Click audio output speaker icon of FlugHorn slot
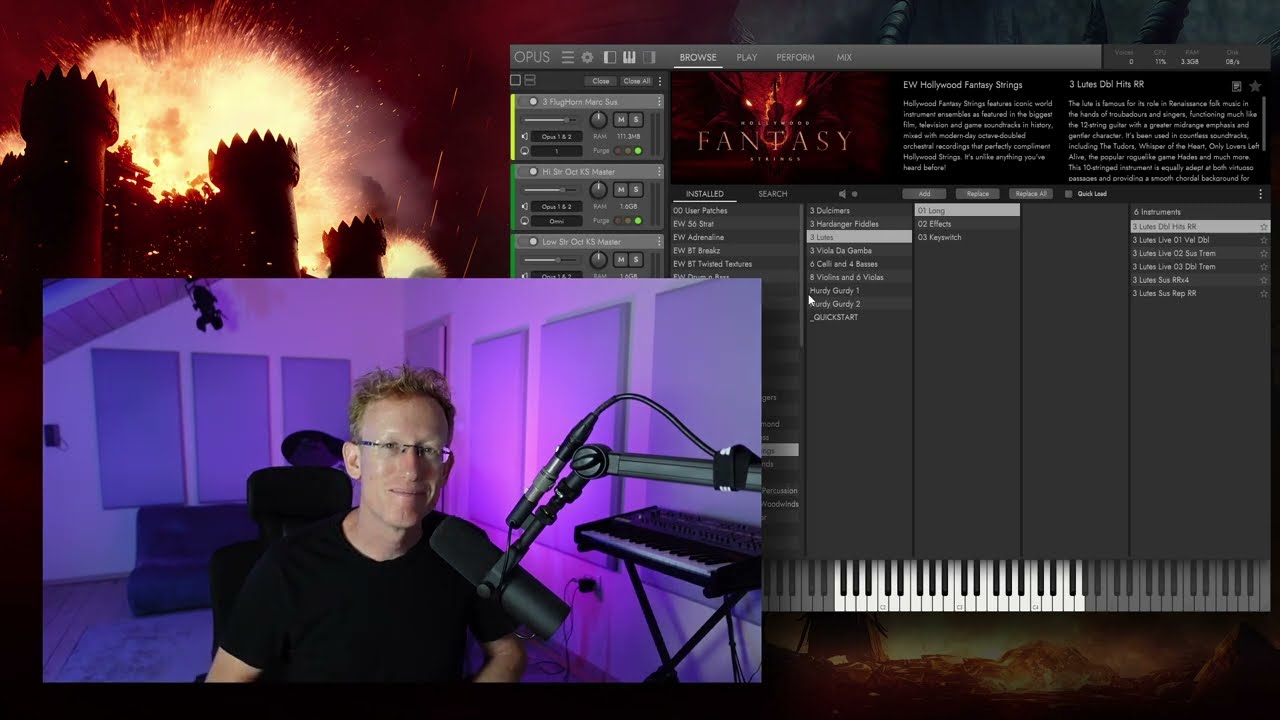The width and height of the screenshot is (1280, 720). 524,136
